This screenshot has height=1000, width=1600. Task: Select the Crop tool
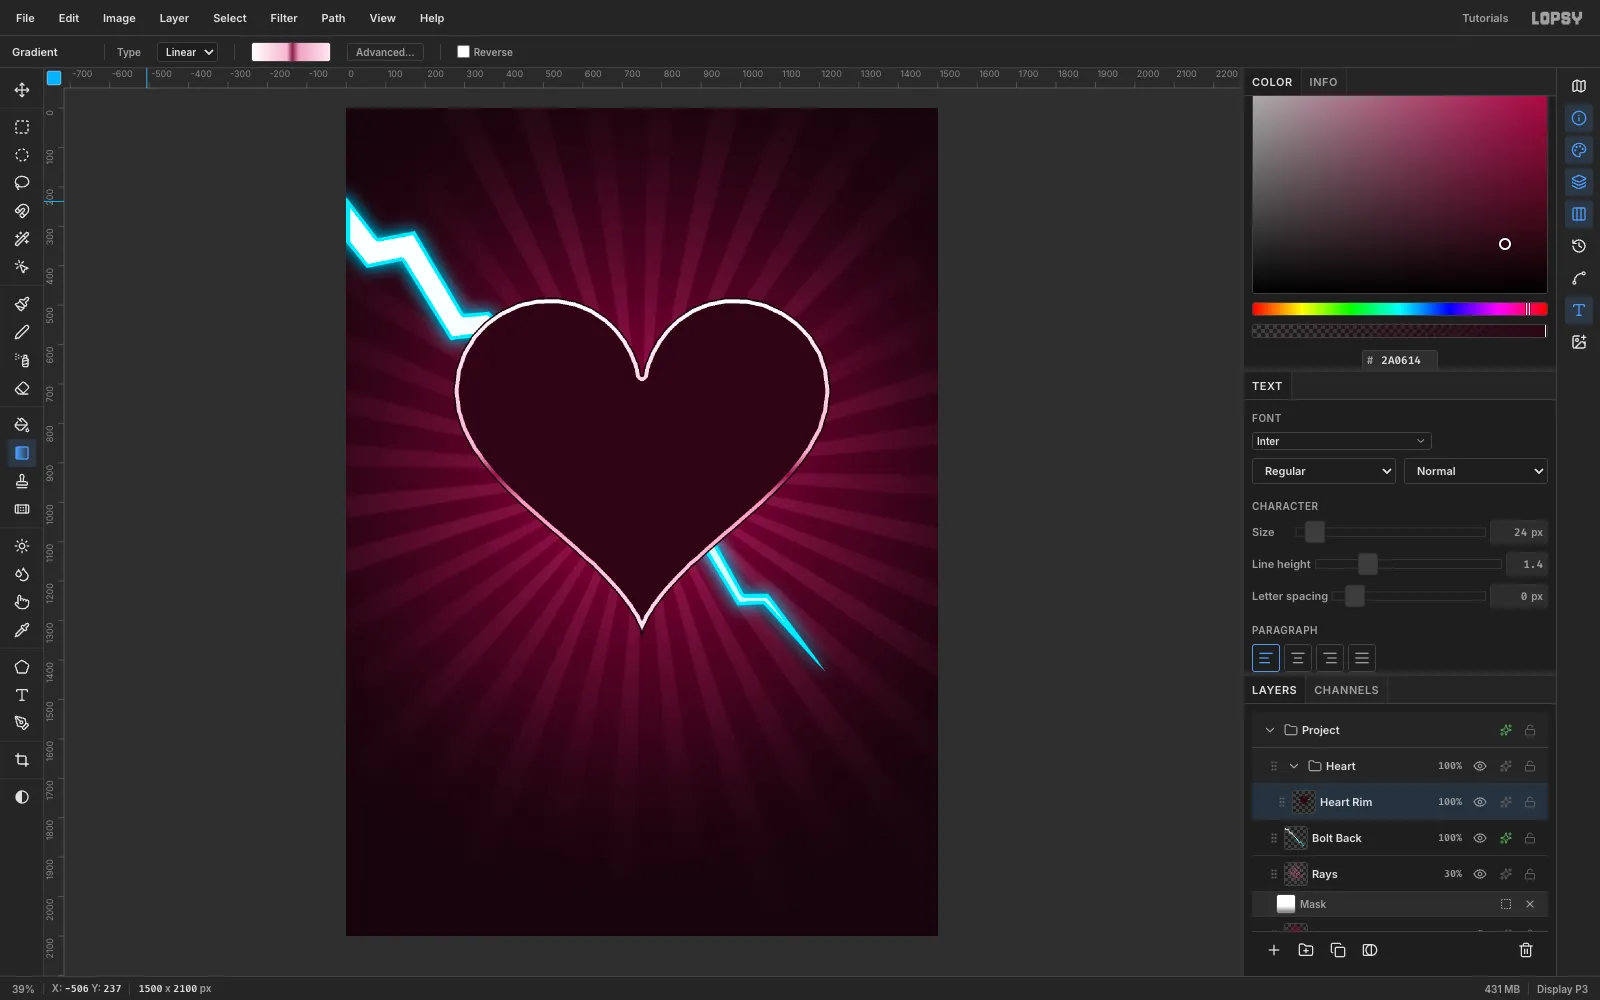coord(22,760)
